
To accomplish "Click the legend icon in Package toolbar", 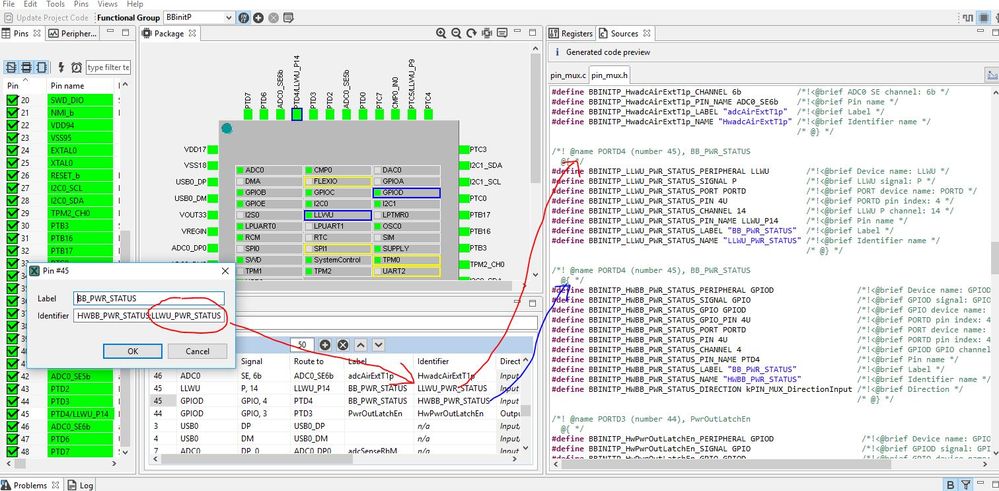I will point(502,33).
